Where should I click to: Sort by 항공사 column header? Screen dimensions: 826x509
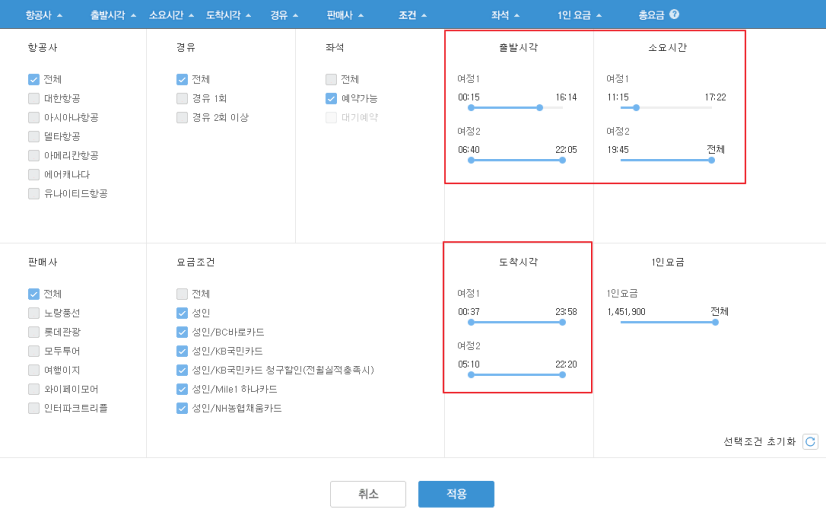tap(44, 15)
